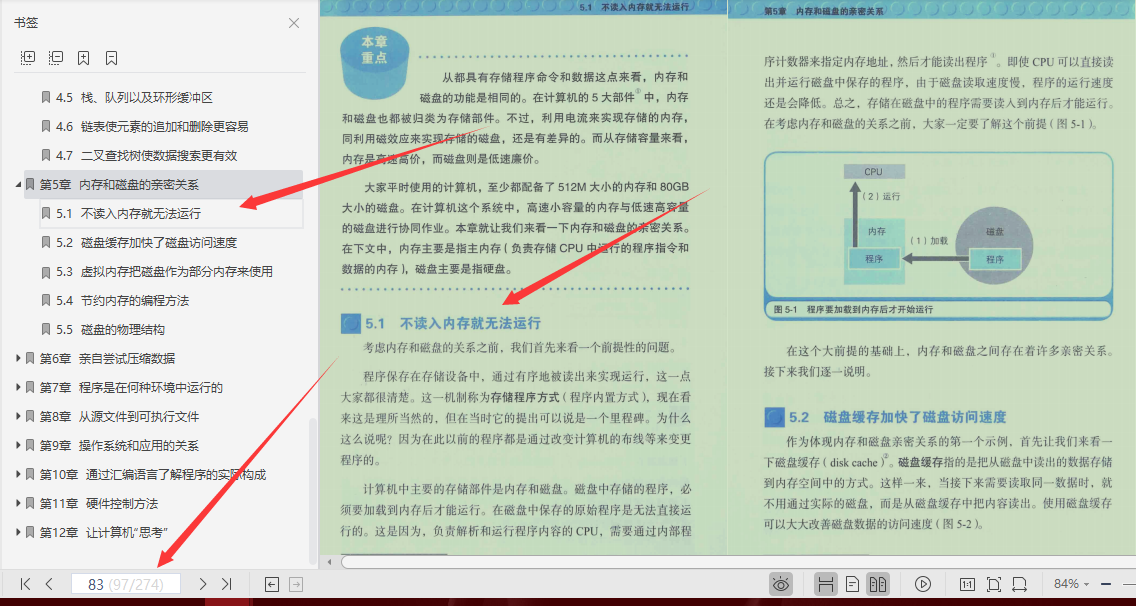Click the fit page to window icon

click(995, 583)
